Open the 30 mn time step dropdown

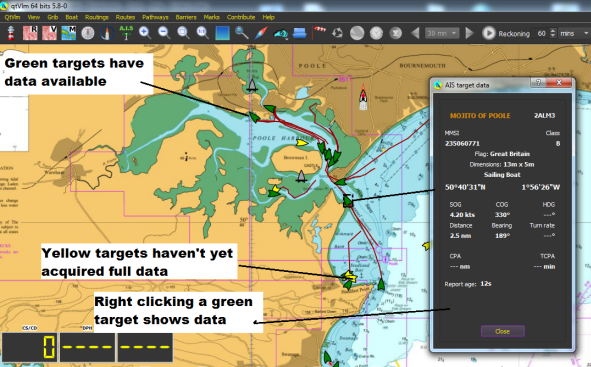[x=442, y=33]
